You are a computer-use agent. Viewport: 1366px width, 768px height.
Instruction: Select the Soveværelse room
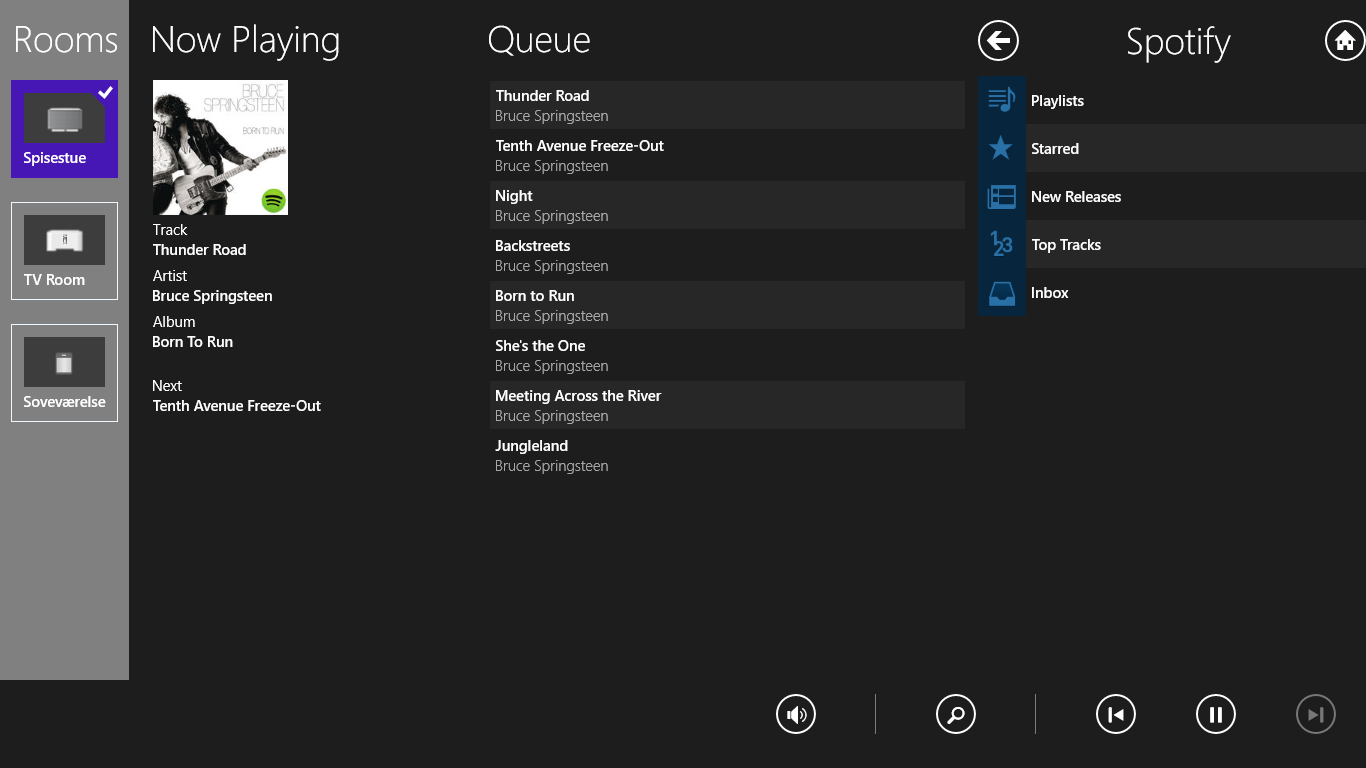[64, 372]
